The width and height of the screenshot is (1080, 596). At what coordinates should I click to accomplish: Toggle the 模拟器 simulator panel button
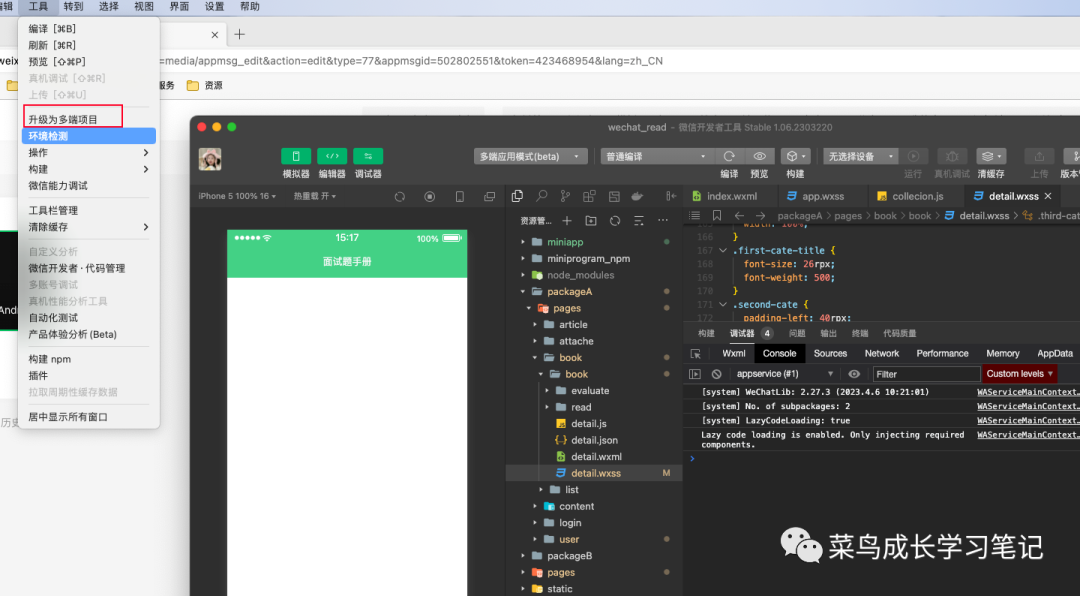pos(295,156)
